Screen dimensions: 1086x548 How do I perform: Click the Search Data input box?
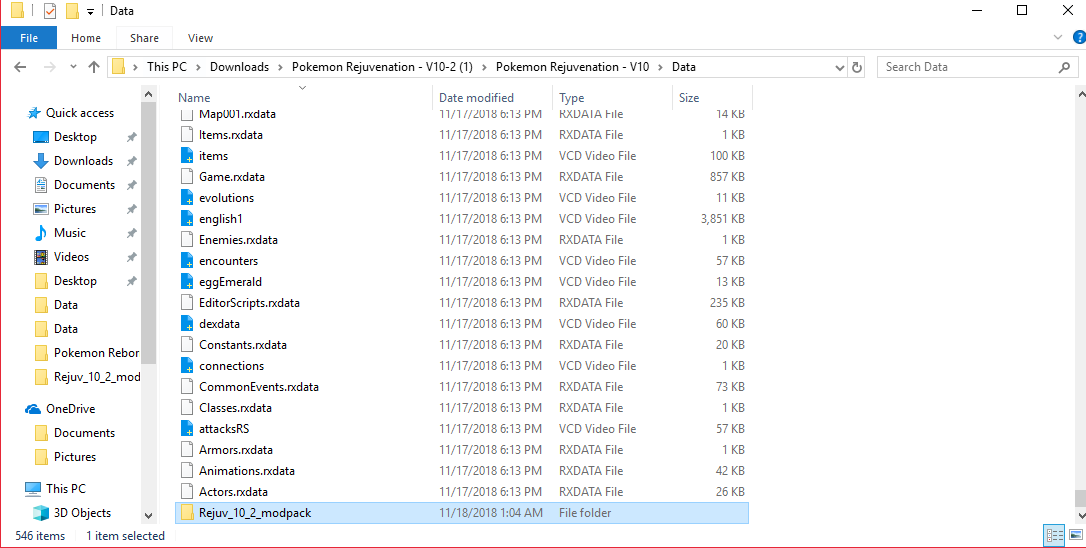[x=965, y=67]
